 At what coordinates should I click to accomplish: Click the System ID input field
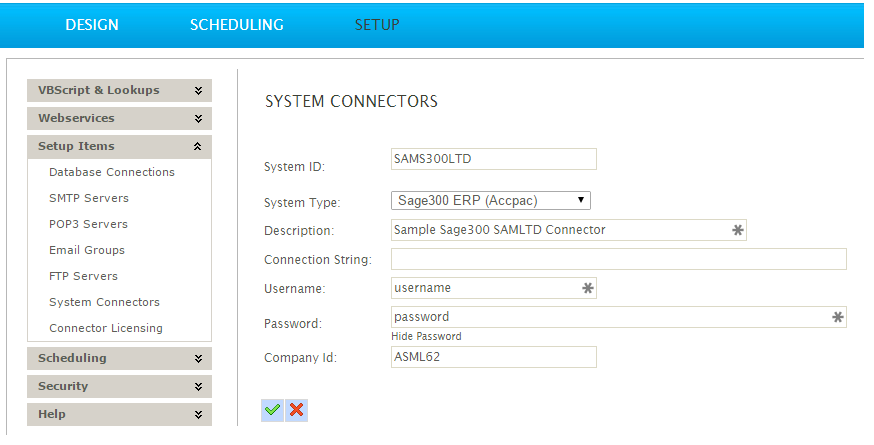click(494, 159)
